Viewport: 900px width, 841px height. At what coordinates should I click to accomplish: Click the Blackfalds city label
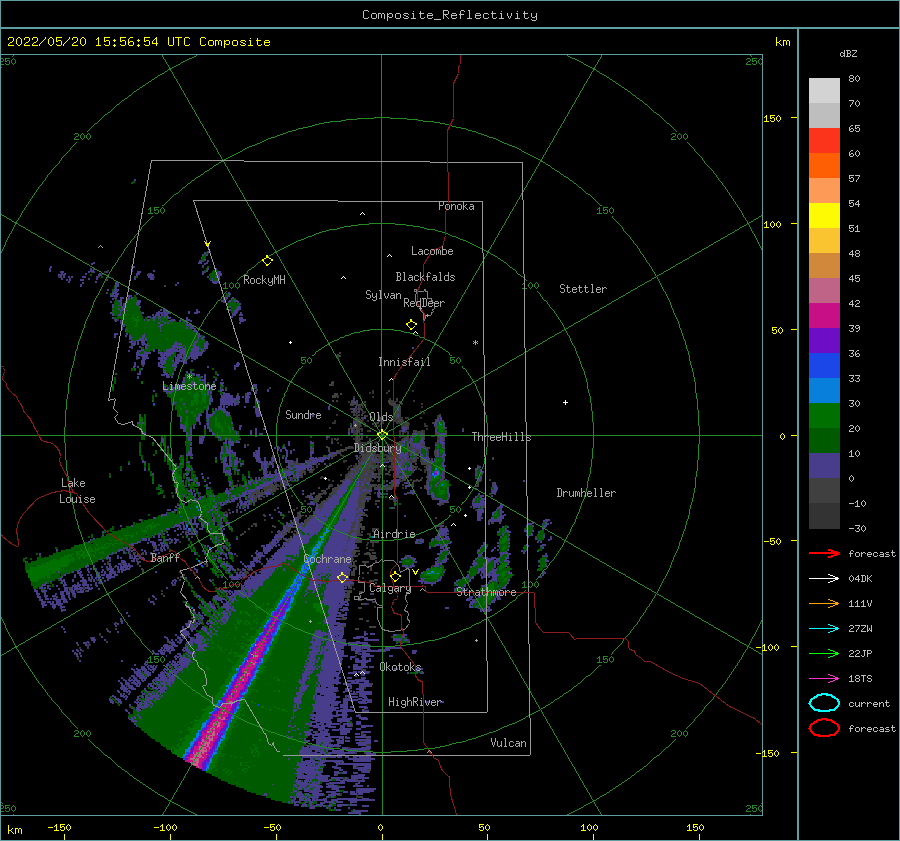tap(425, 277)
